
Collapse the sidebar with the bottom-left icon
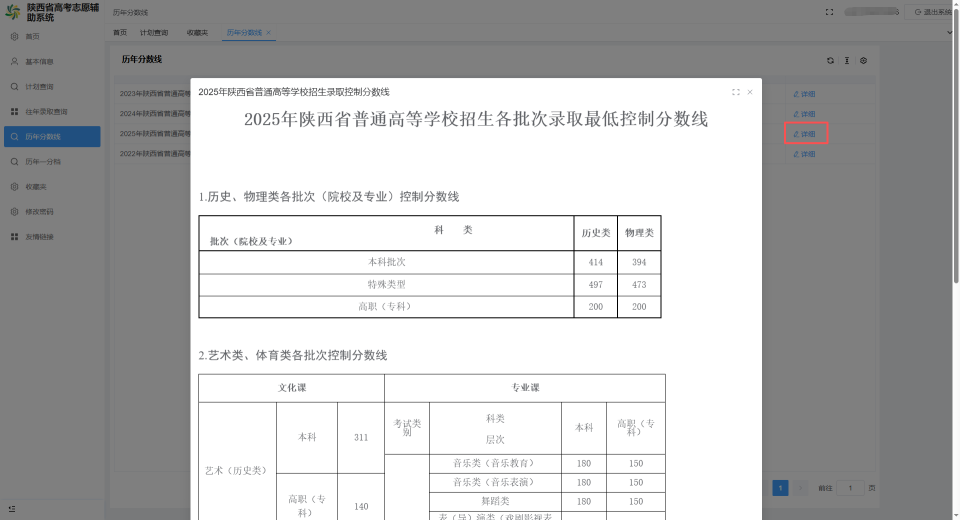coord(12,509)
